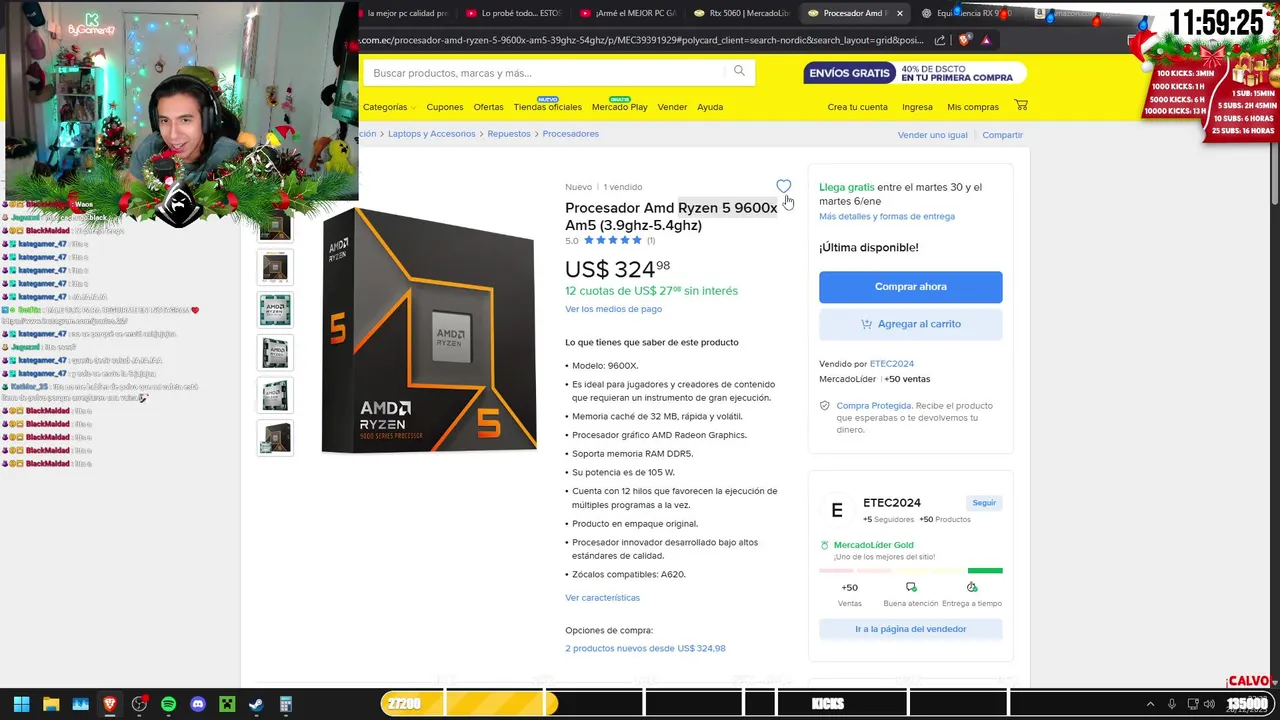The image size is (1280, 720).
Task: Close the Procesador Amd tab
Action: coord(900,13)
